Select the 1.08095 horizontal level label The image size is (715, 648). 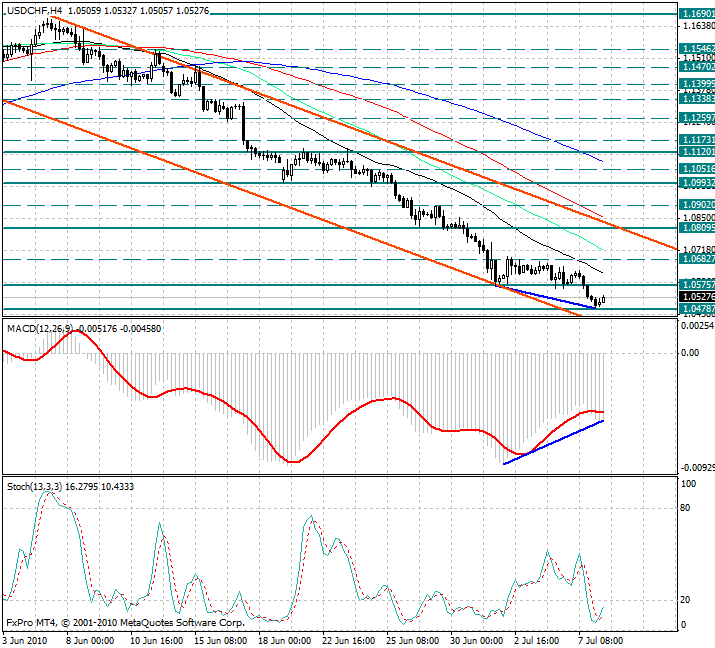(x=696, y=228)
